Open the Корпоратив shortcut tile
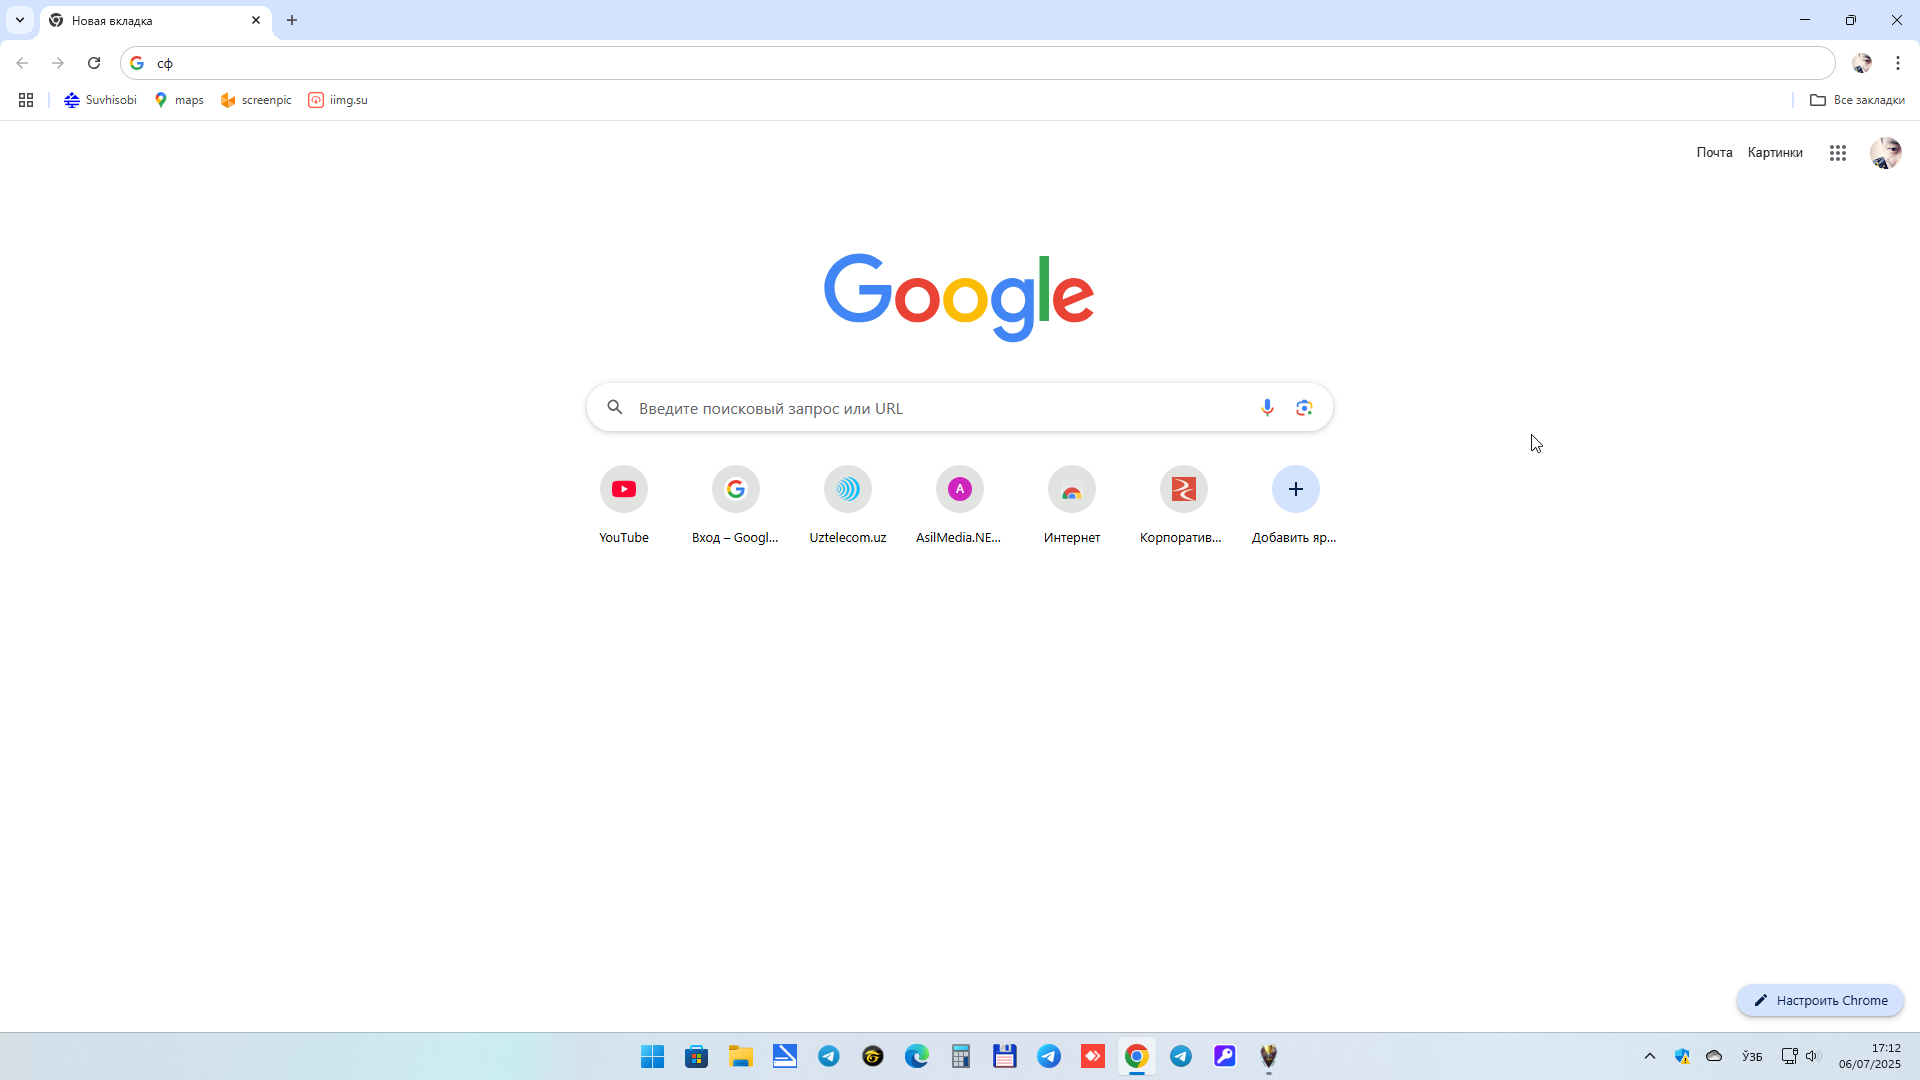Viewport: 1920px width, 1080px height. click(1184, 506)
